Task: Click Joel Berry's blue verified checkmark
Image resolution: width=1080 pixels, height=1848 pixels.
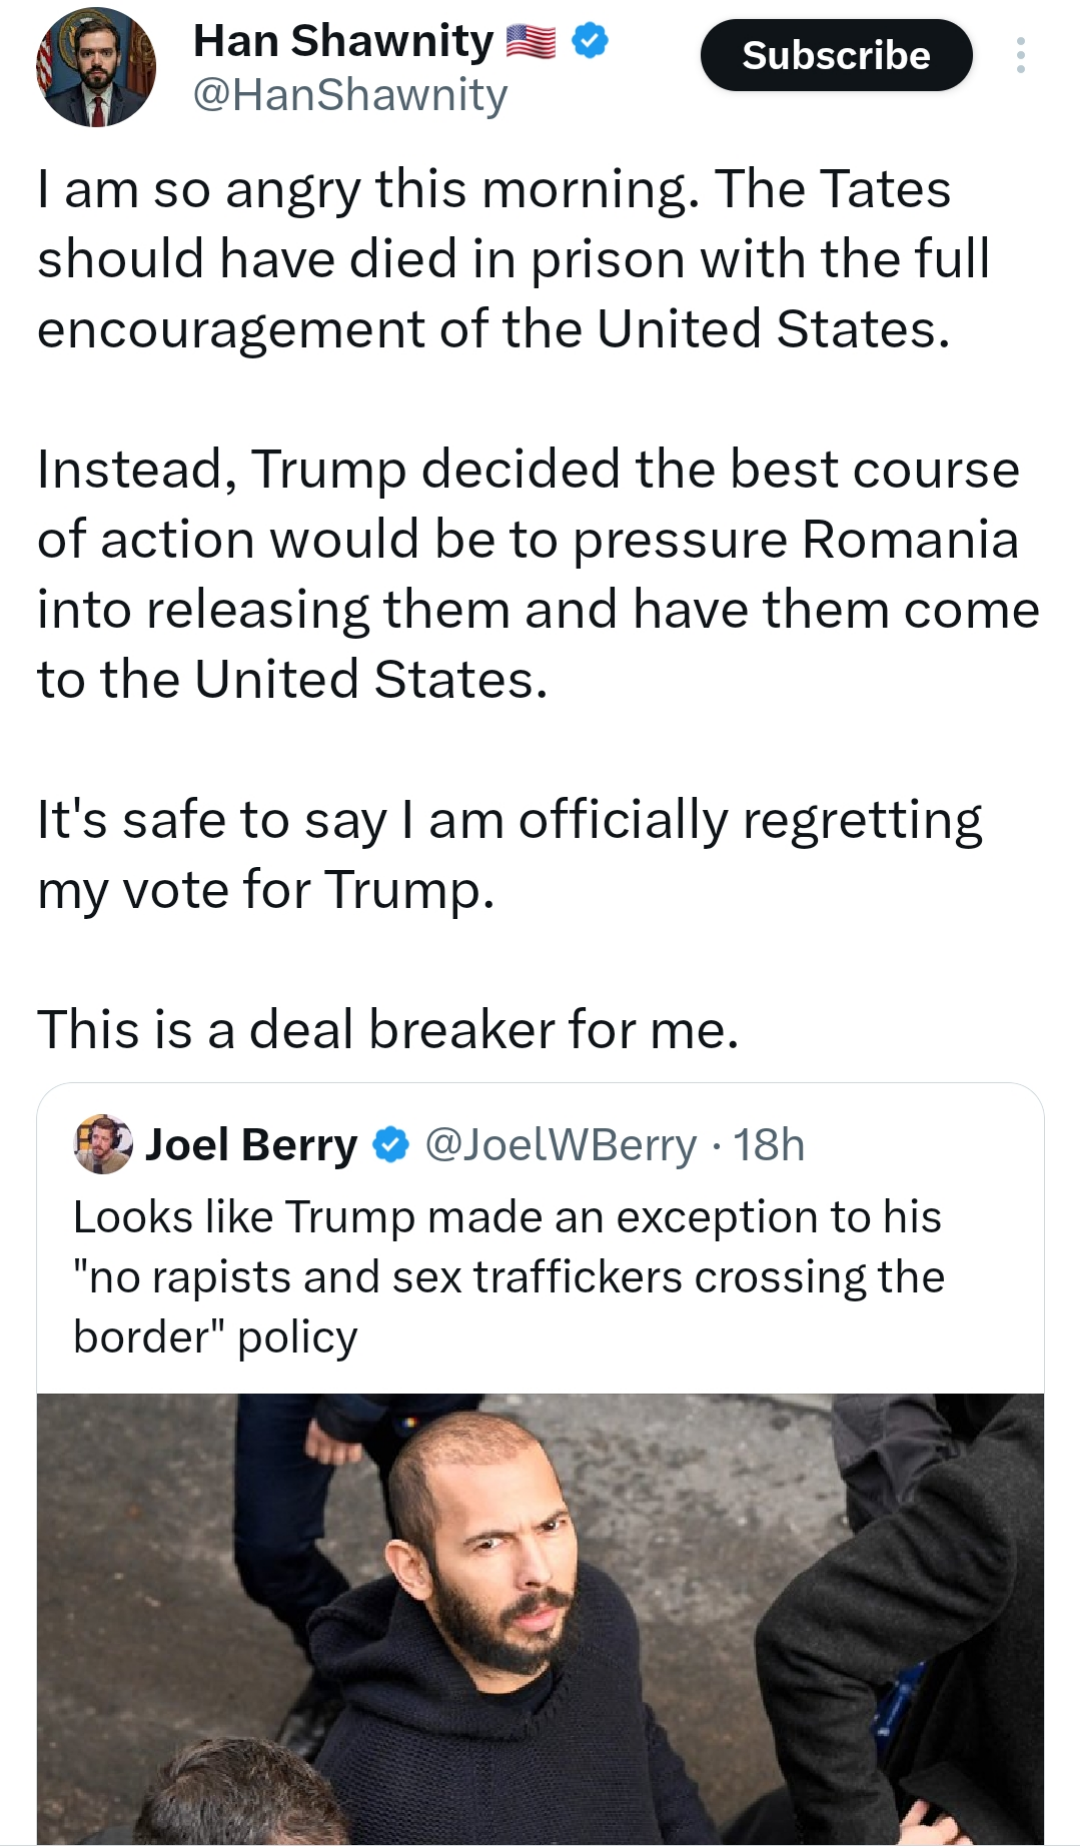Action: pos(391,1145)
